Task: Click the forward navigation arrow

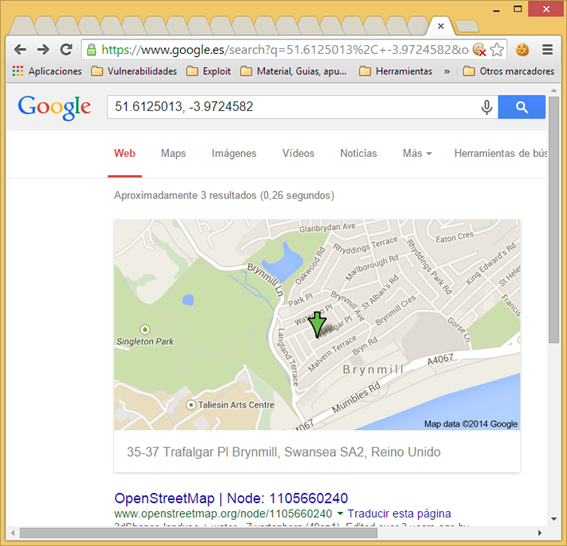Action: (43, 49)
